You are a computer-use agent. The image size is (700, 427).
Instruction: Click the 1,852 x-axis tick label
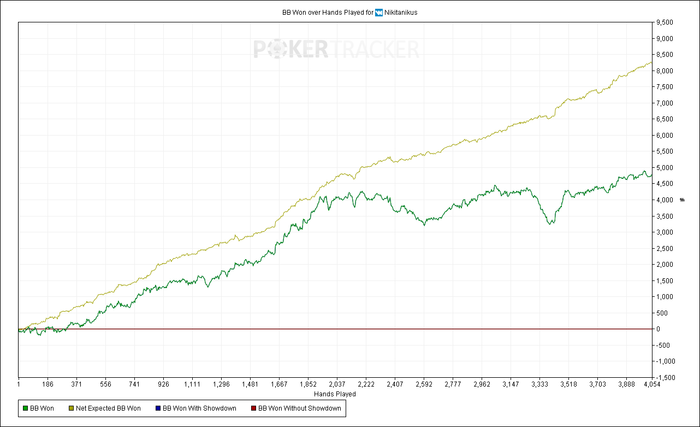click(308, 384)
